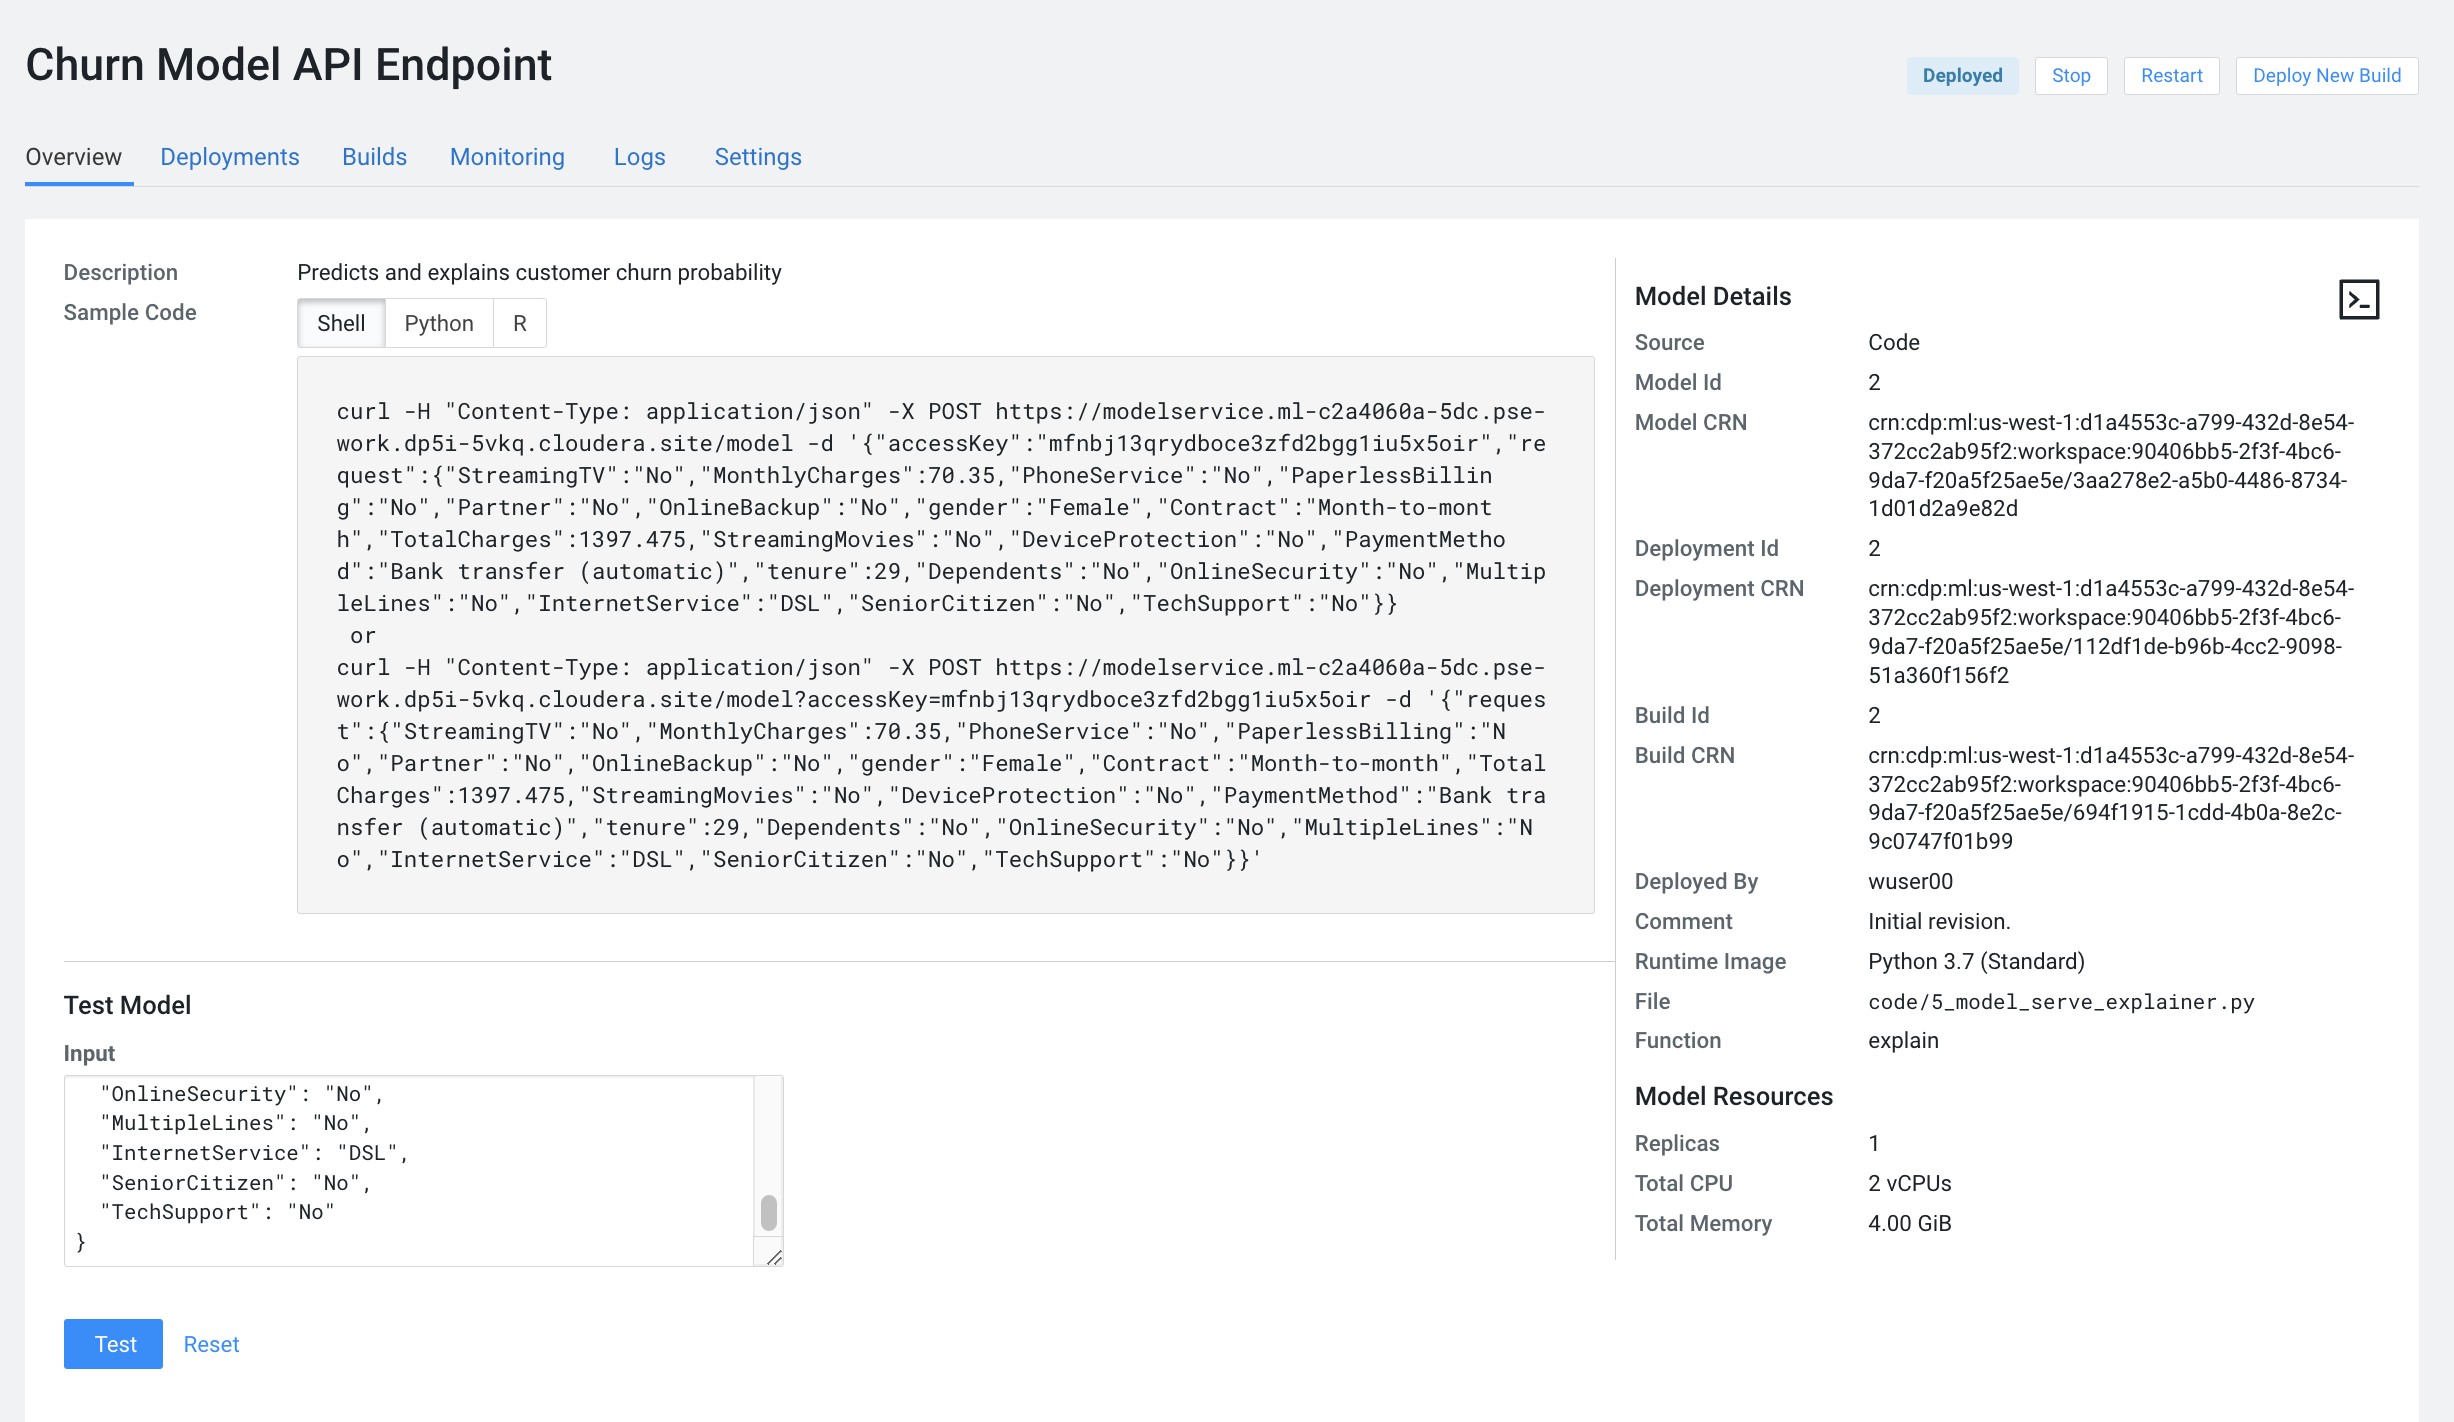Open the Builds tab

pos(374,157)
